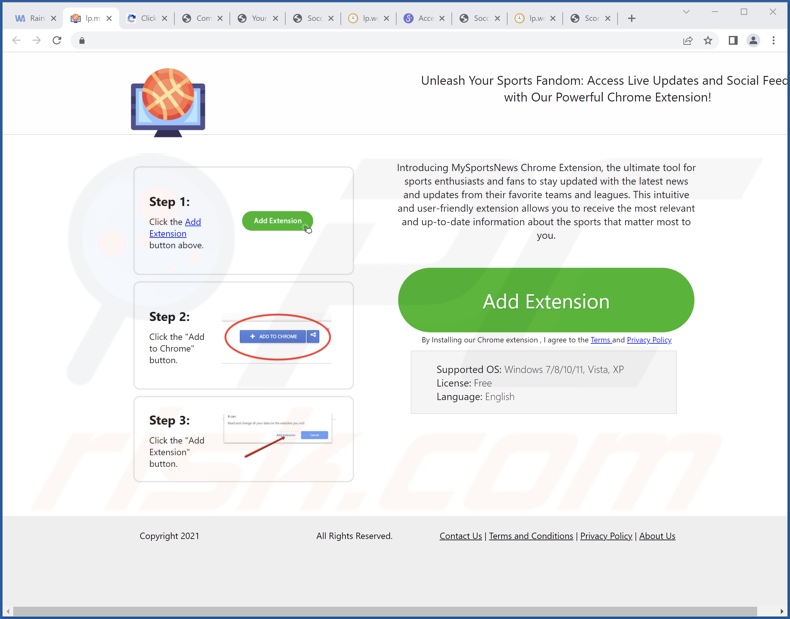Expand the tab search chevron
The width and height of the screenshot is (790, 619).
coord(686,12)
